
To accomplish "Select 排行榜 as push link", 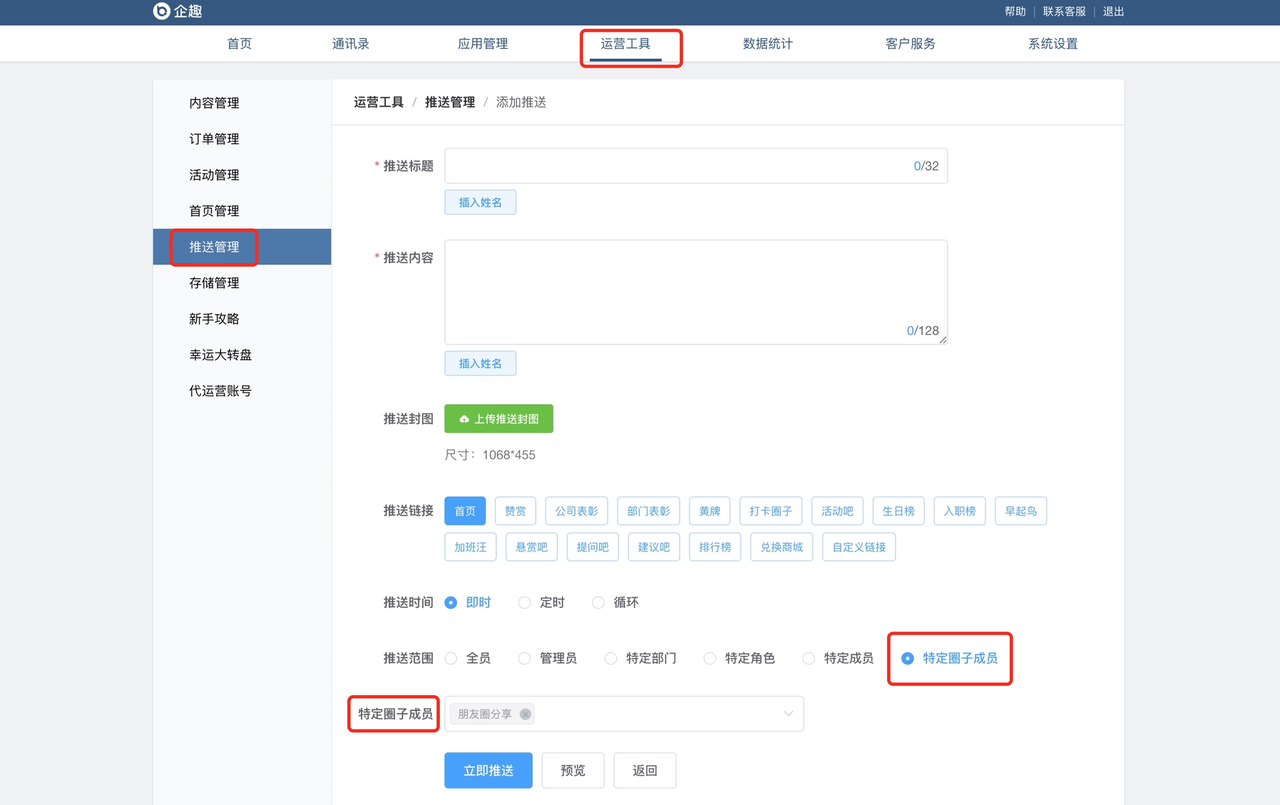I will pyautogui.click(x=715, y=547).
